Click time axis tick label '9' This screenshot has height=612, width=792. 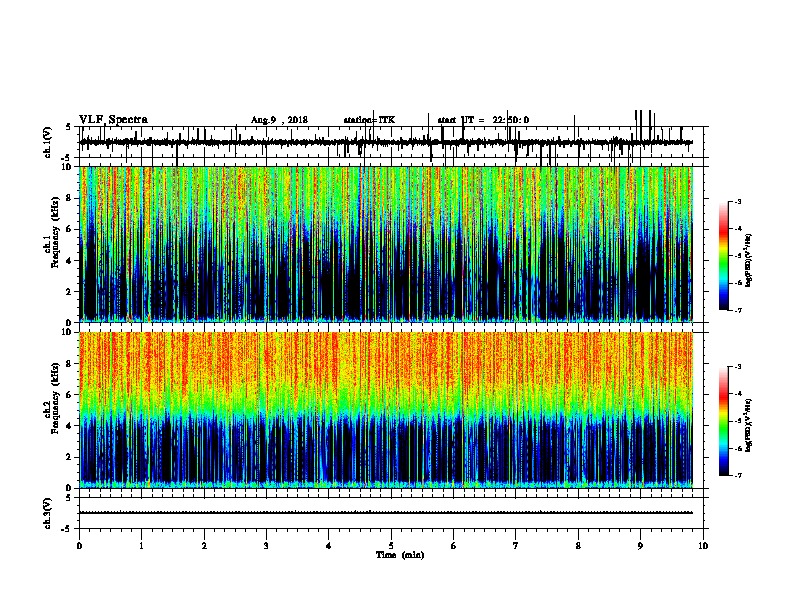(640, 546)
